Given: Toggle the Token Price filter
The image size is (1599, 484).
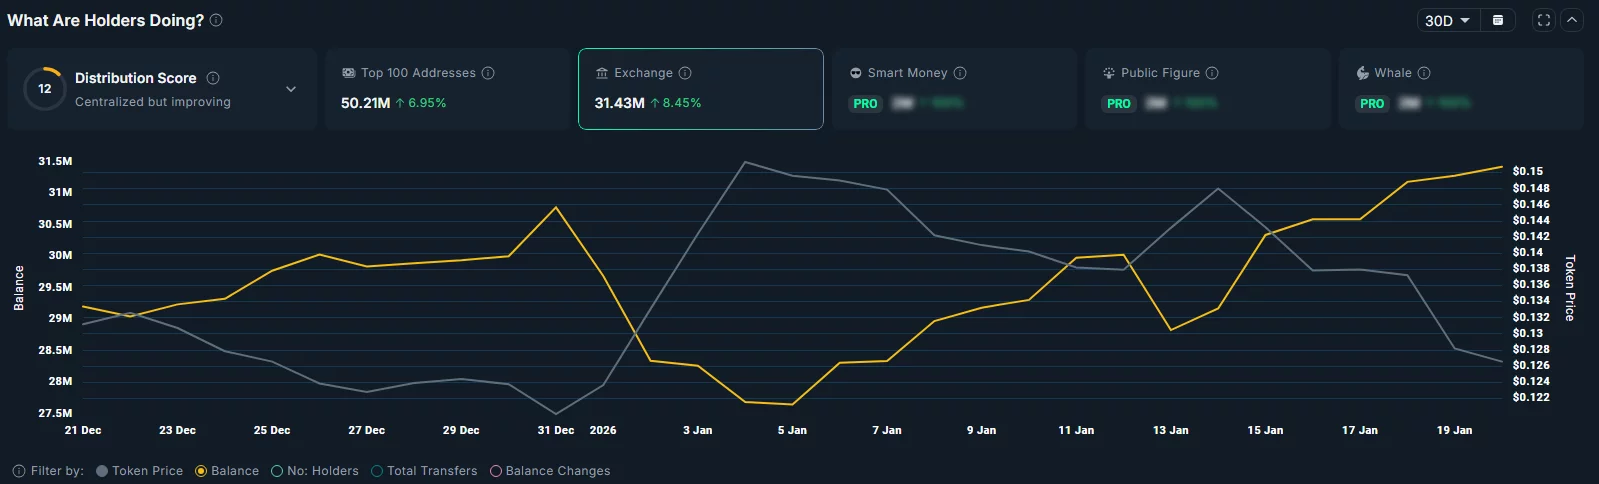Looking at the screenshot, I should point(139,471).
